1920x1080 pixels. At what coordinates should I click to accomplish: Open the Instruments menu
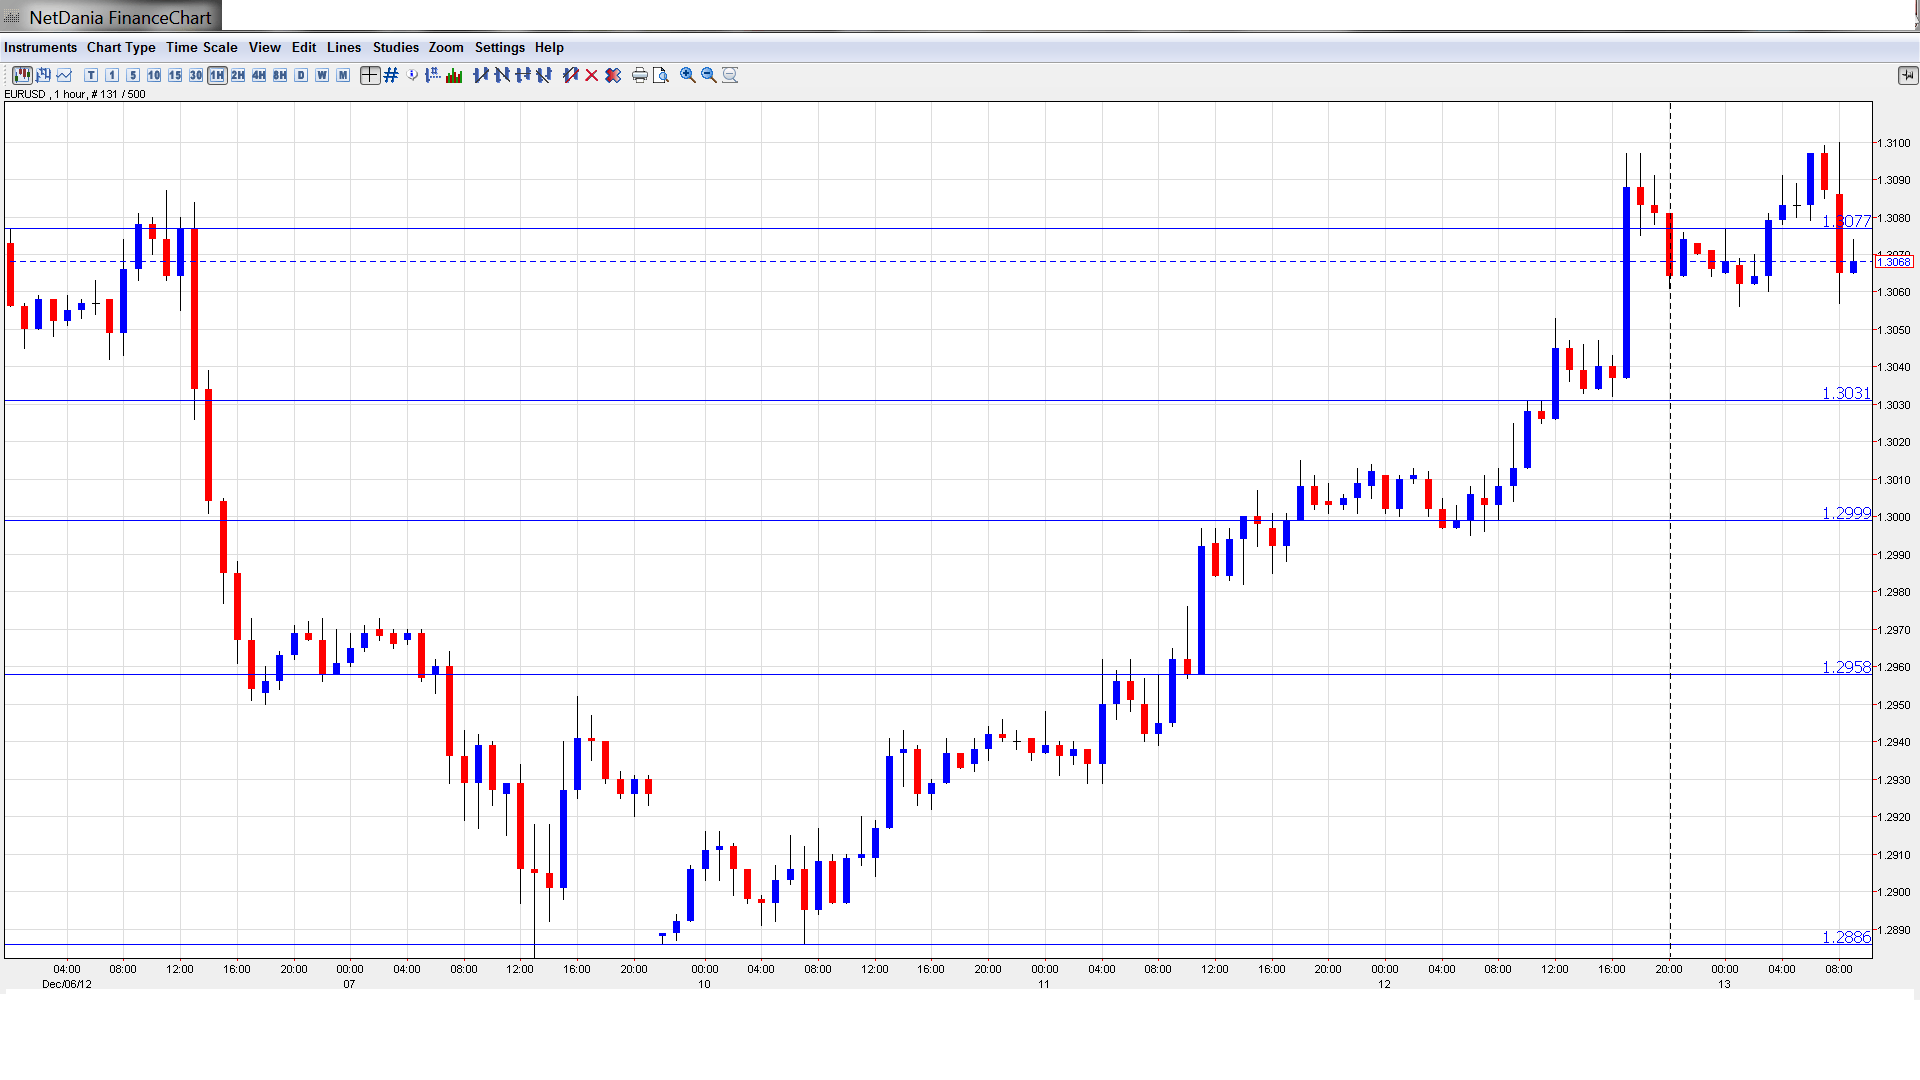(x=40, y=47)
